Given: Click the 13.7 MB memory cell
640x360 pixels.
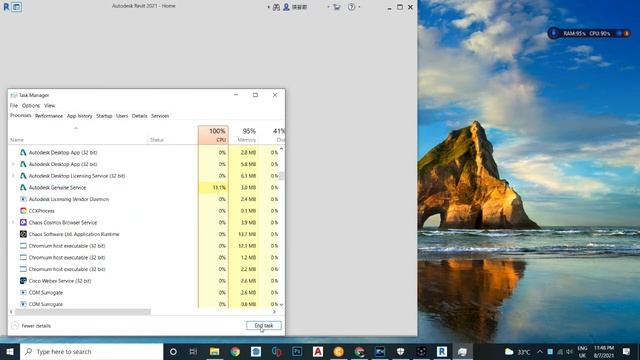Looking at the screenshot, I should click(244, 234).
